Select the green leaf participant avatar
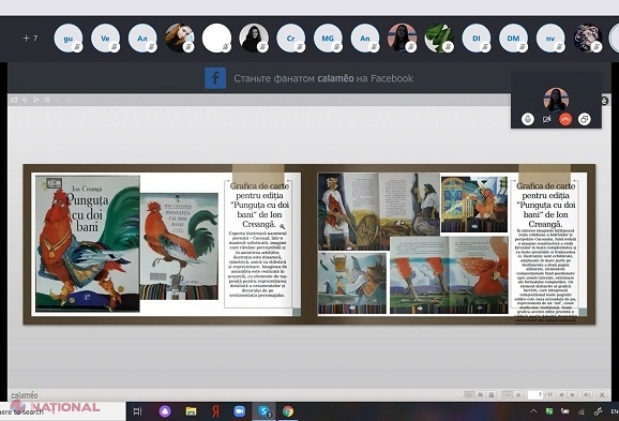 click(439, 38)
